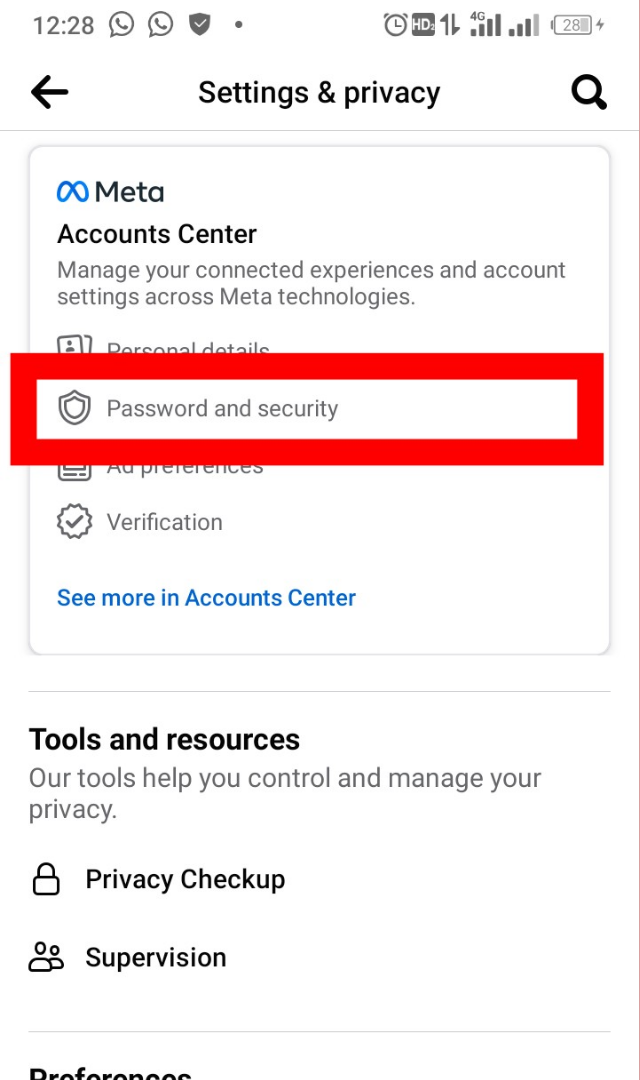
Task: Tap the alarm clock status icon
Action: (395, 26)
